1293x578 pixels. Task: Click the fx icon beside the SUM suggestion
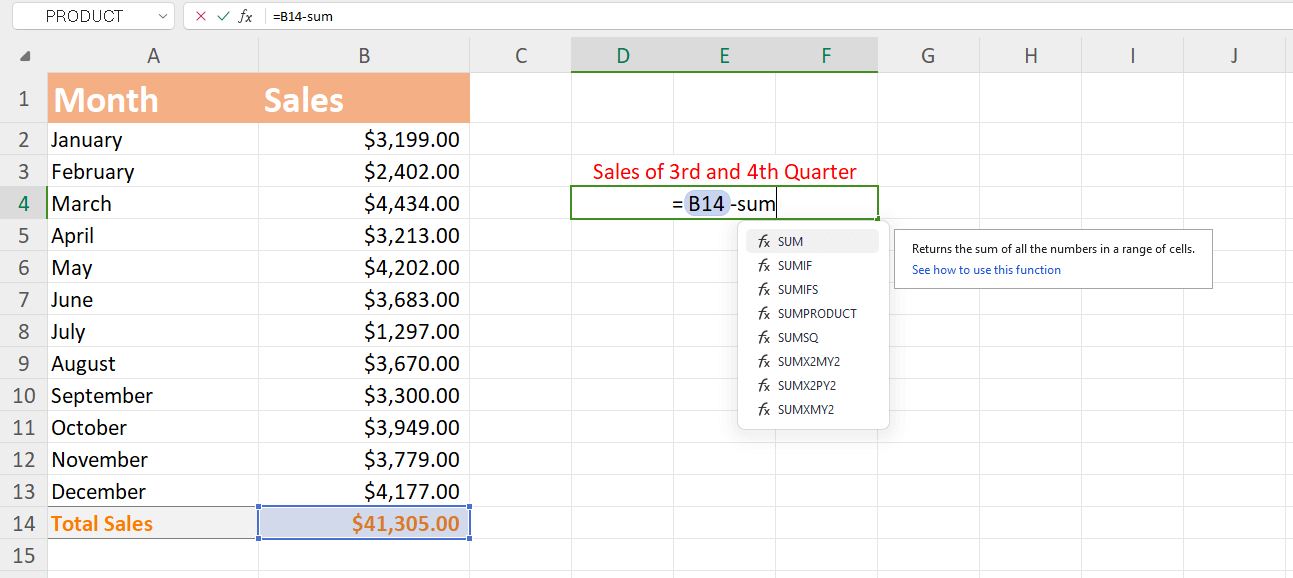[763, 241]
